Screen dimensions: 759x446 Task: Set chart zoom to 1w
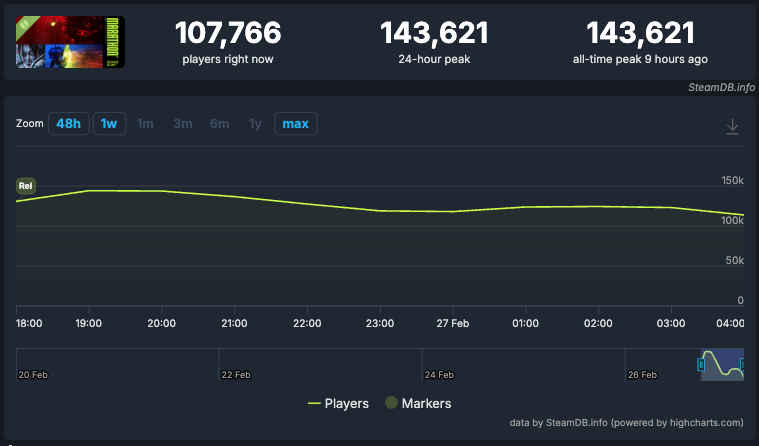point(109,124)
